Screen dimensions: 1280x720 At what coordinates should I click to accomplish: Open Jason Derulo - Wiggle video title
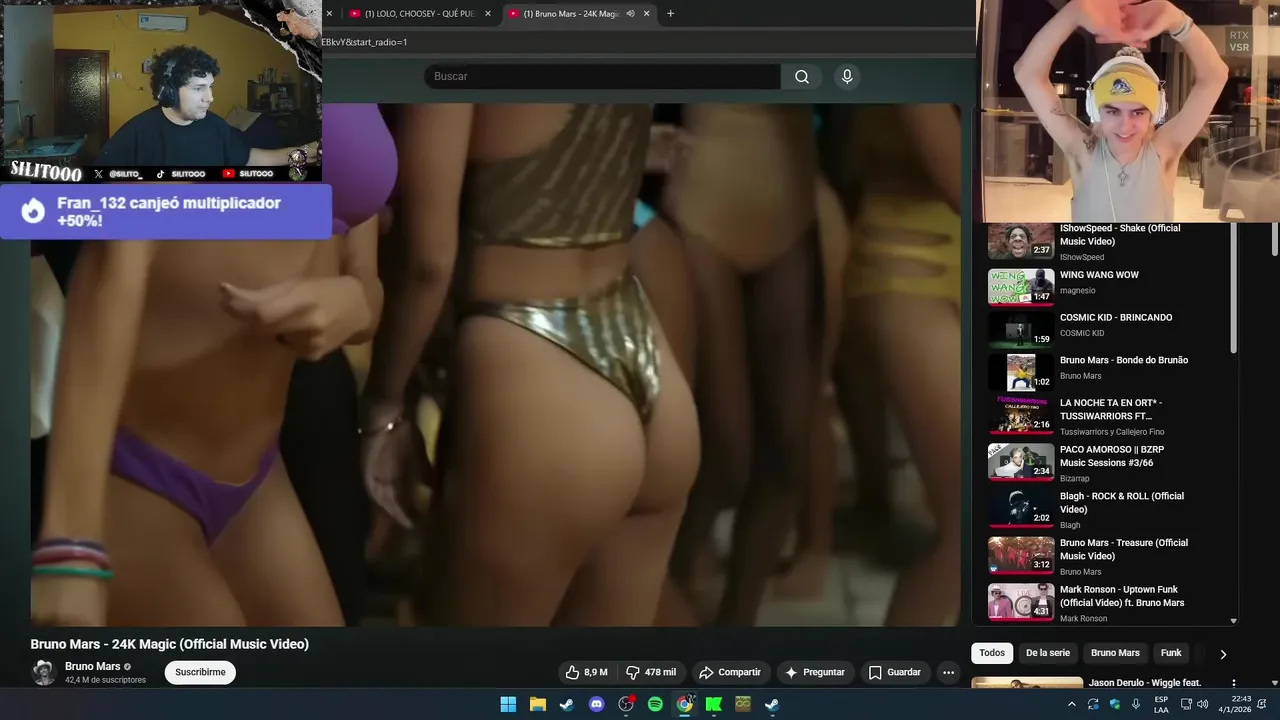coord(1145,683)
